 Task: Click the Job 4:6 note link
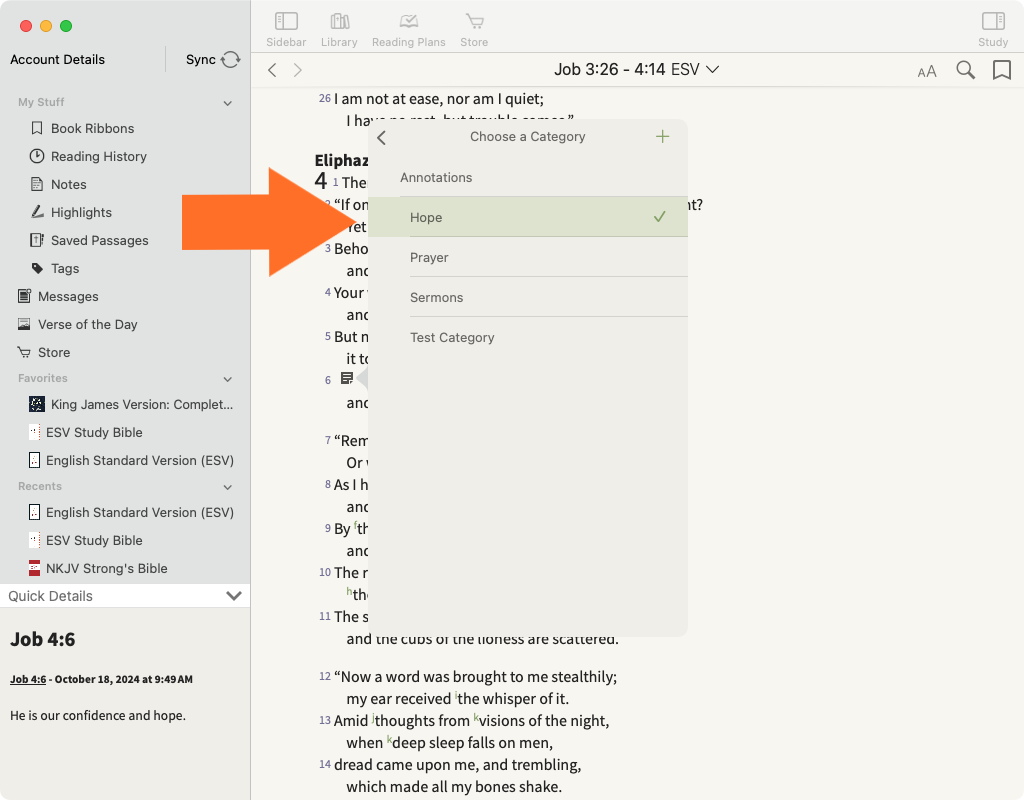tap(28, 679)
